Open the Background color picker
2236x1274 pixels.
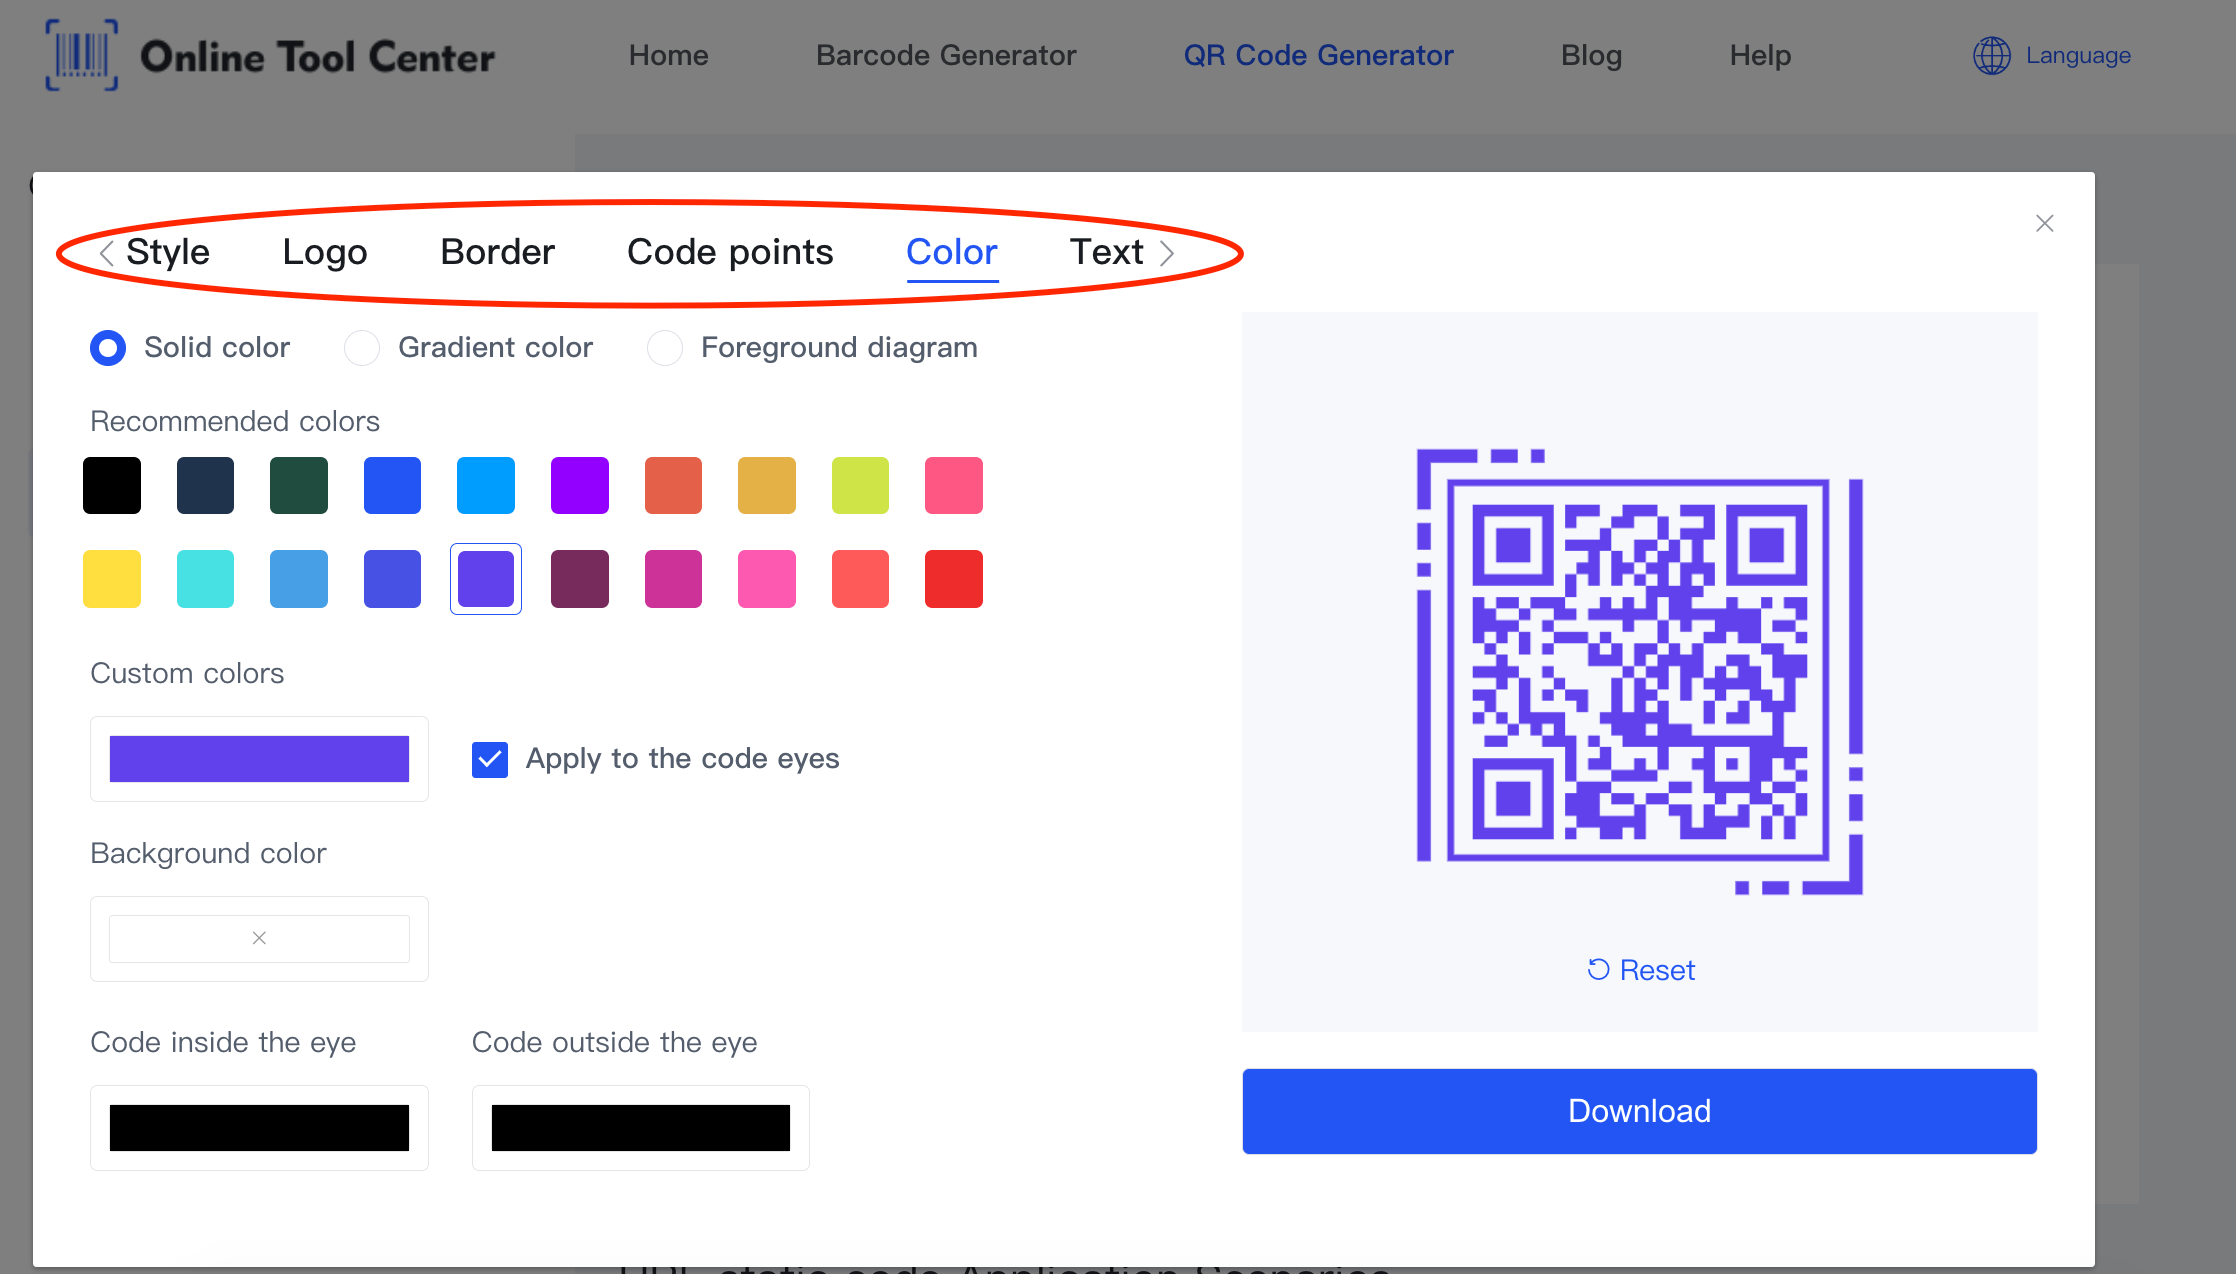click(258, 938)
